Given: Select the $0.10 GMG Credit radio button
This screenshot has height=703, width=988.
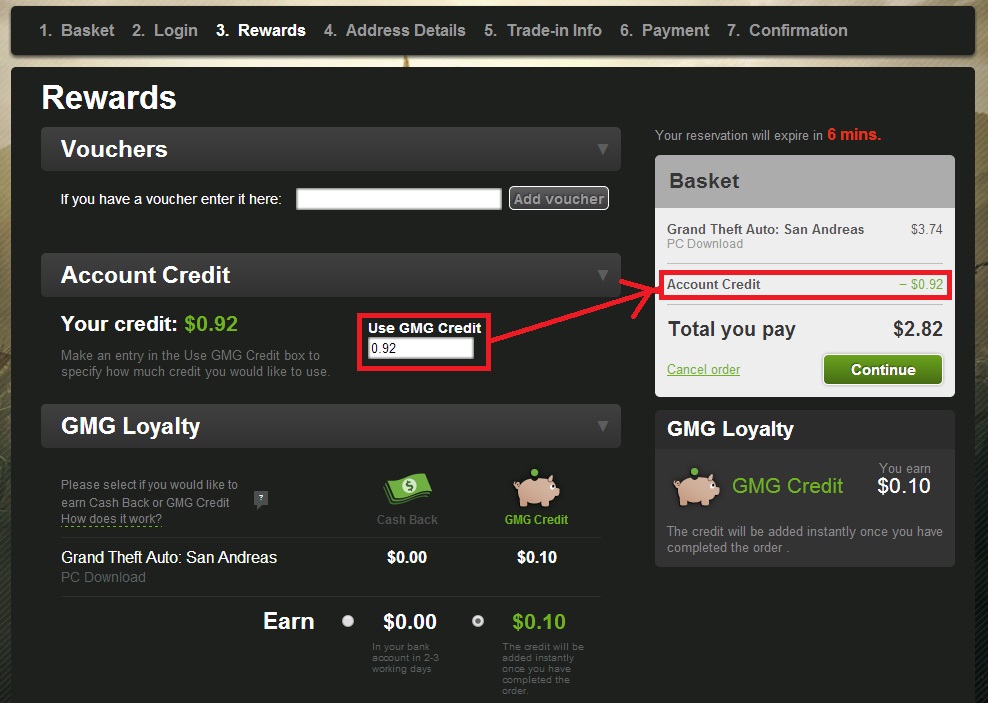Looking at the screenshot, I should [x=478, y=621].
